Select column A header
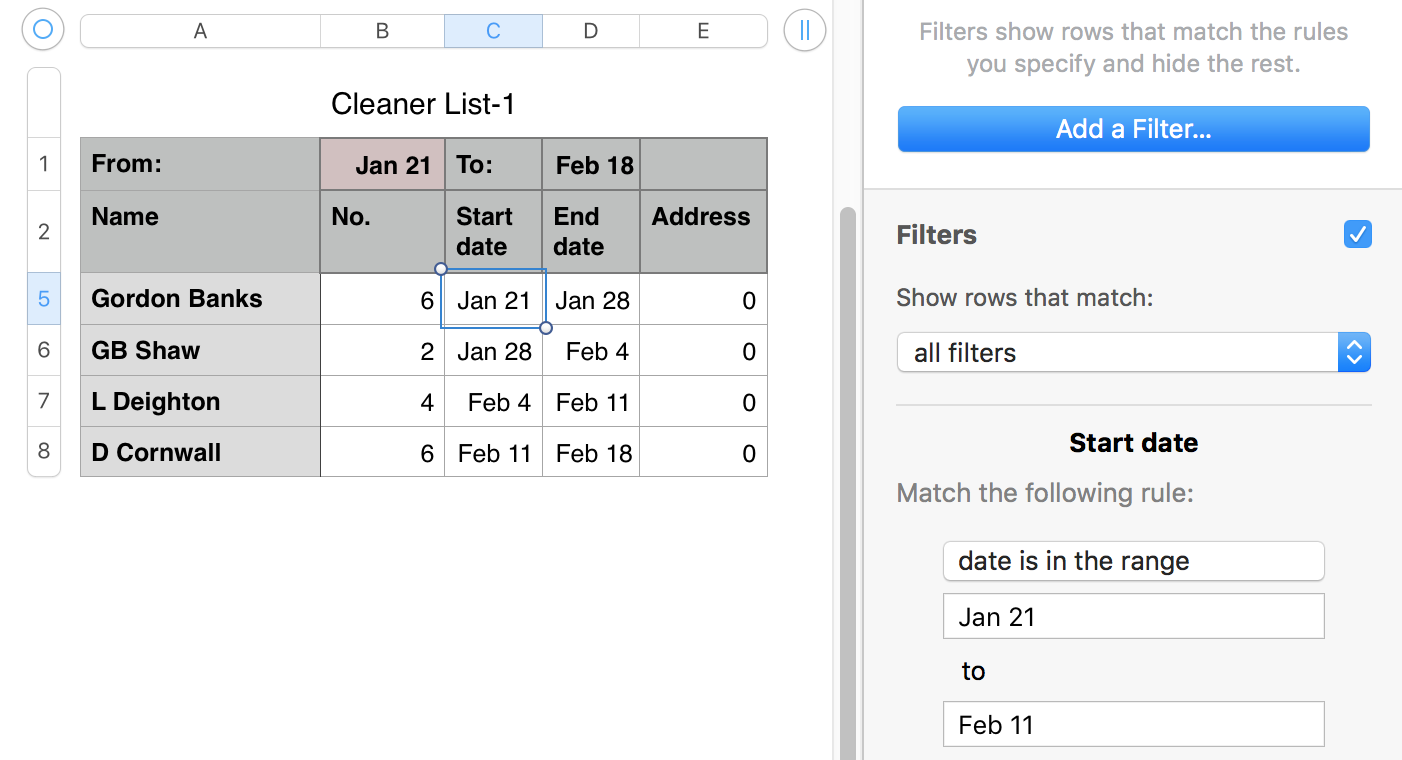 [x=200, y=31]
